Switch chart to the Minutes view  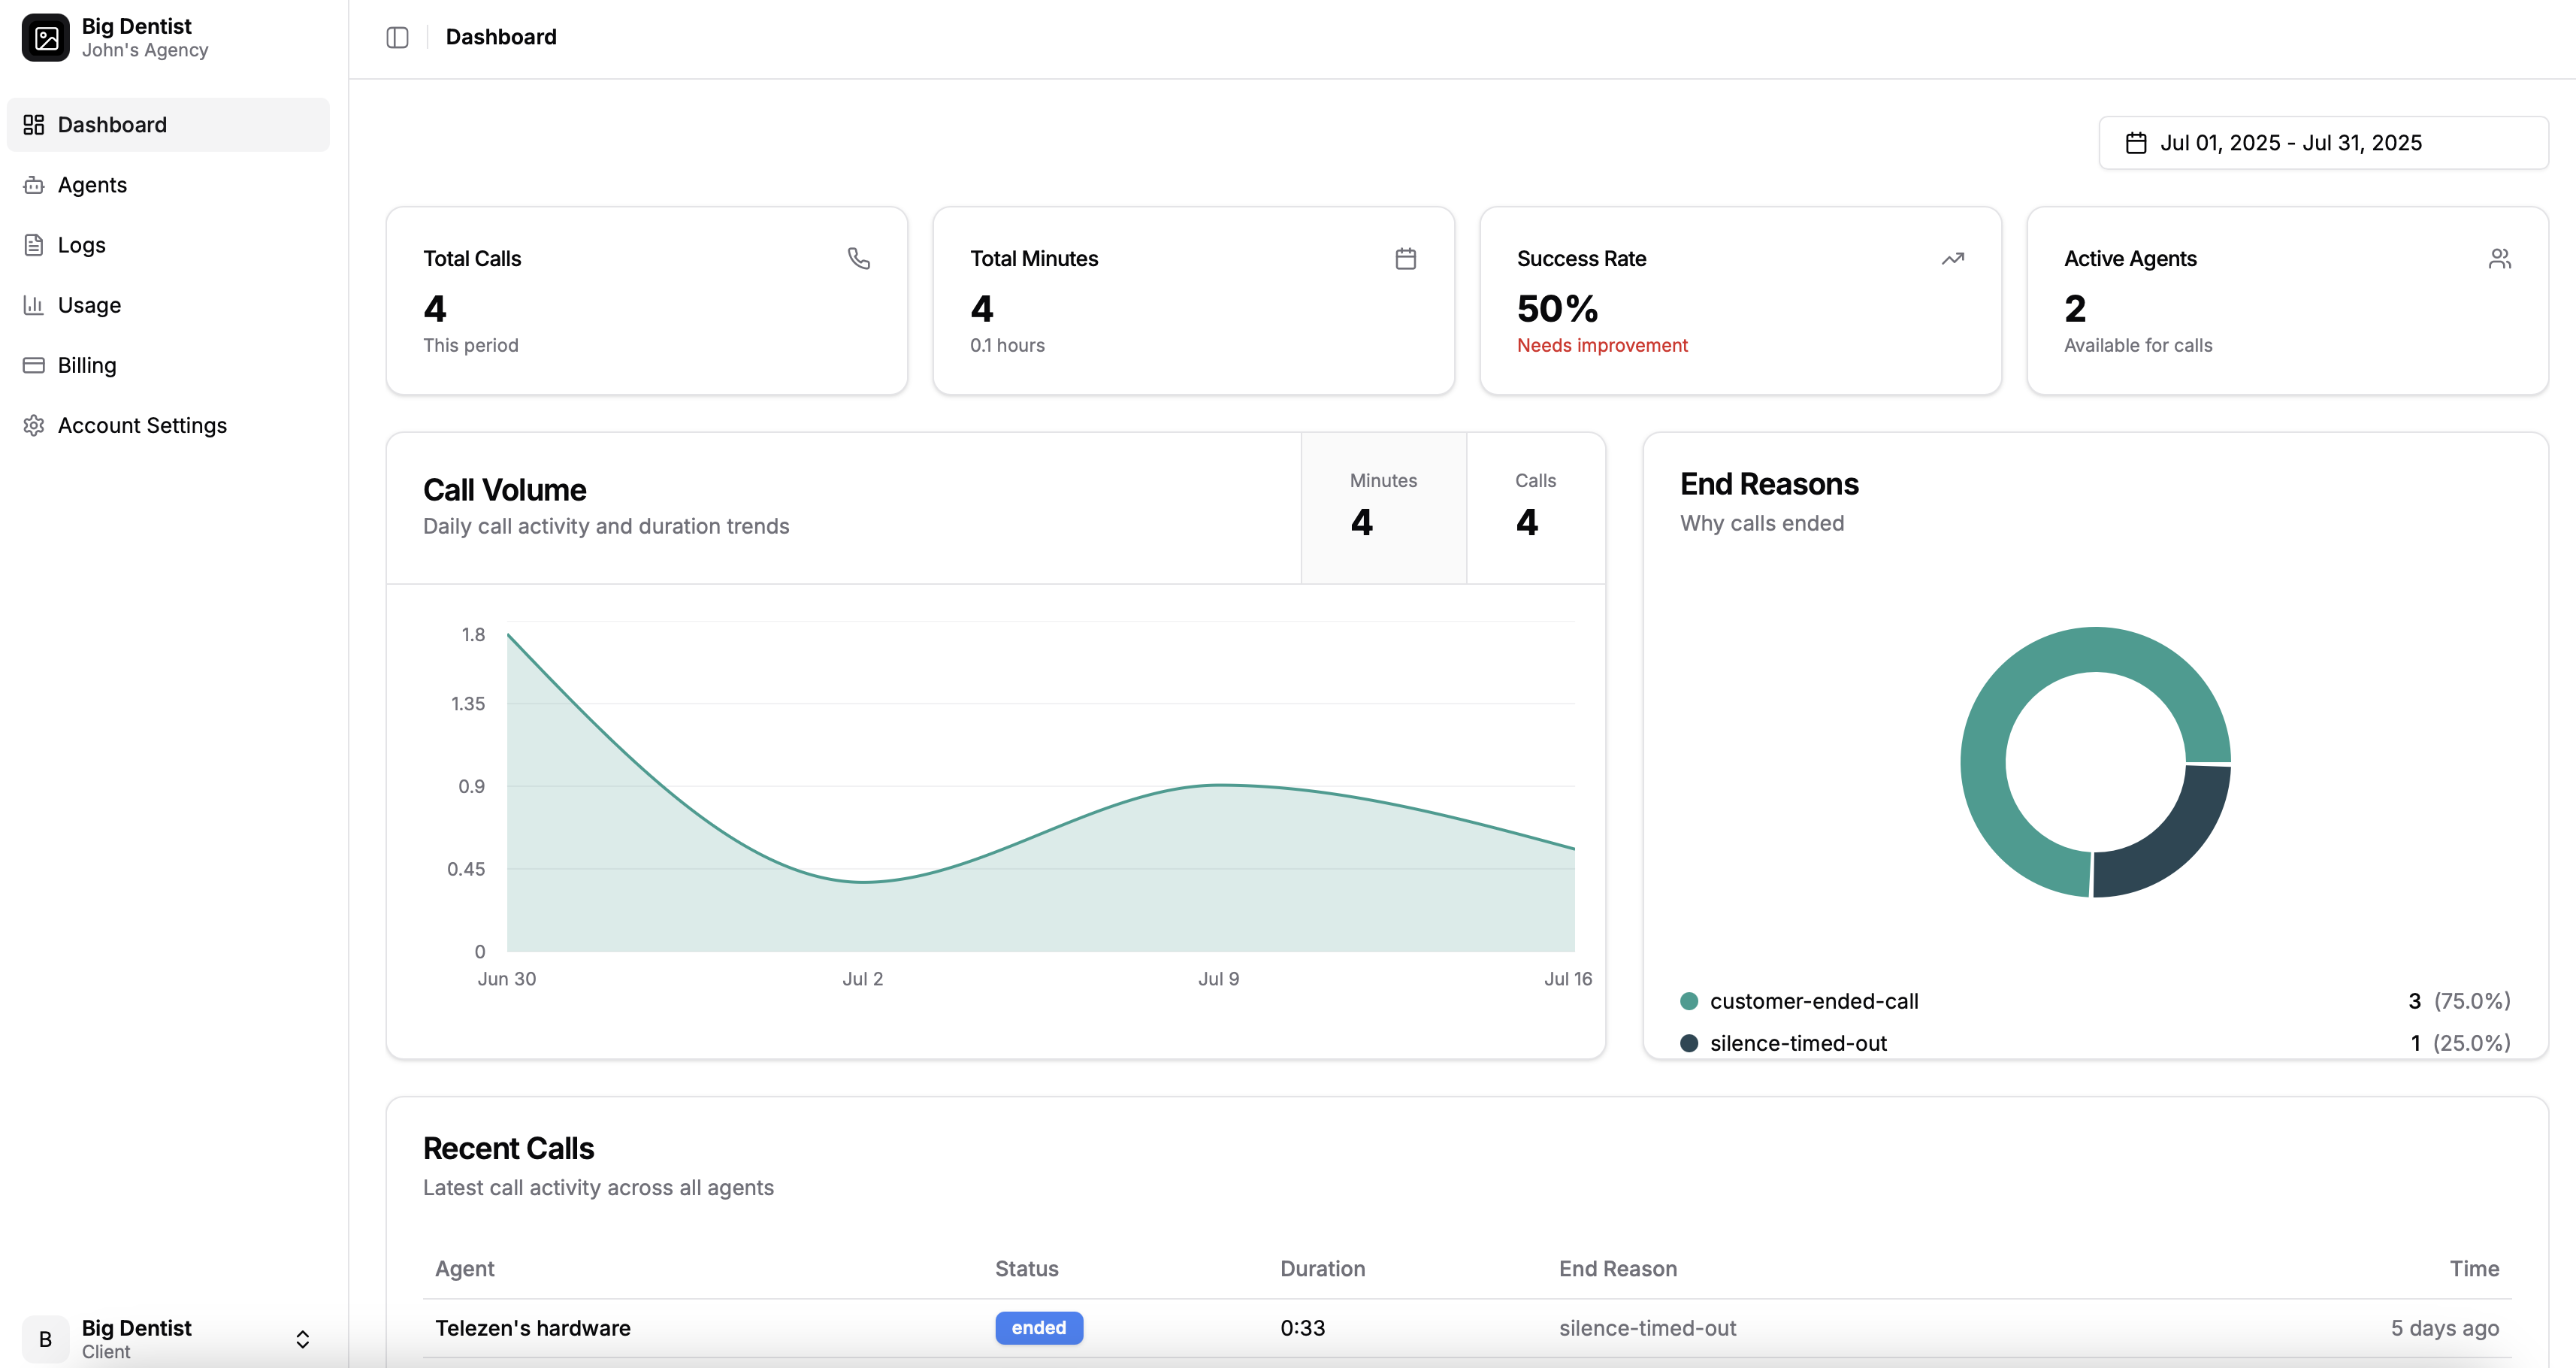tap(1383, 507)
